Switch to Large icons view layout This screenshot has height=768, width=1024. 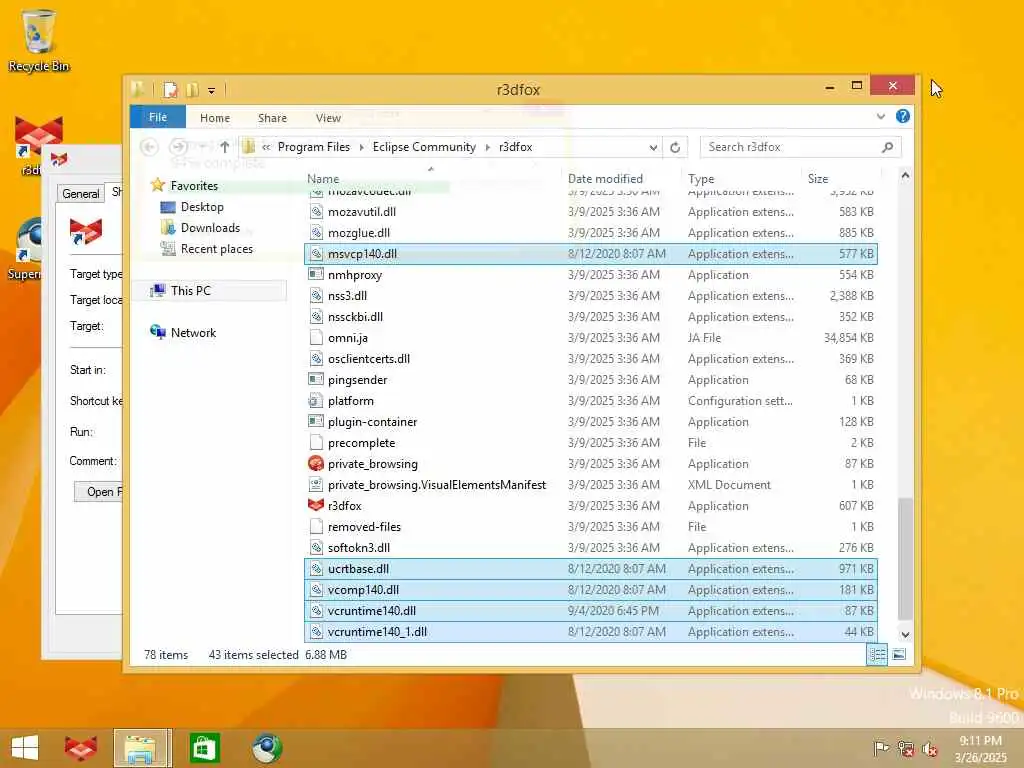point(899,654)
